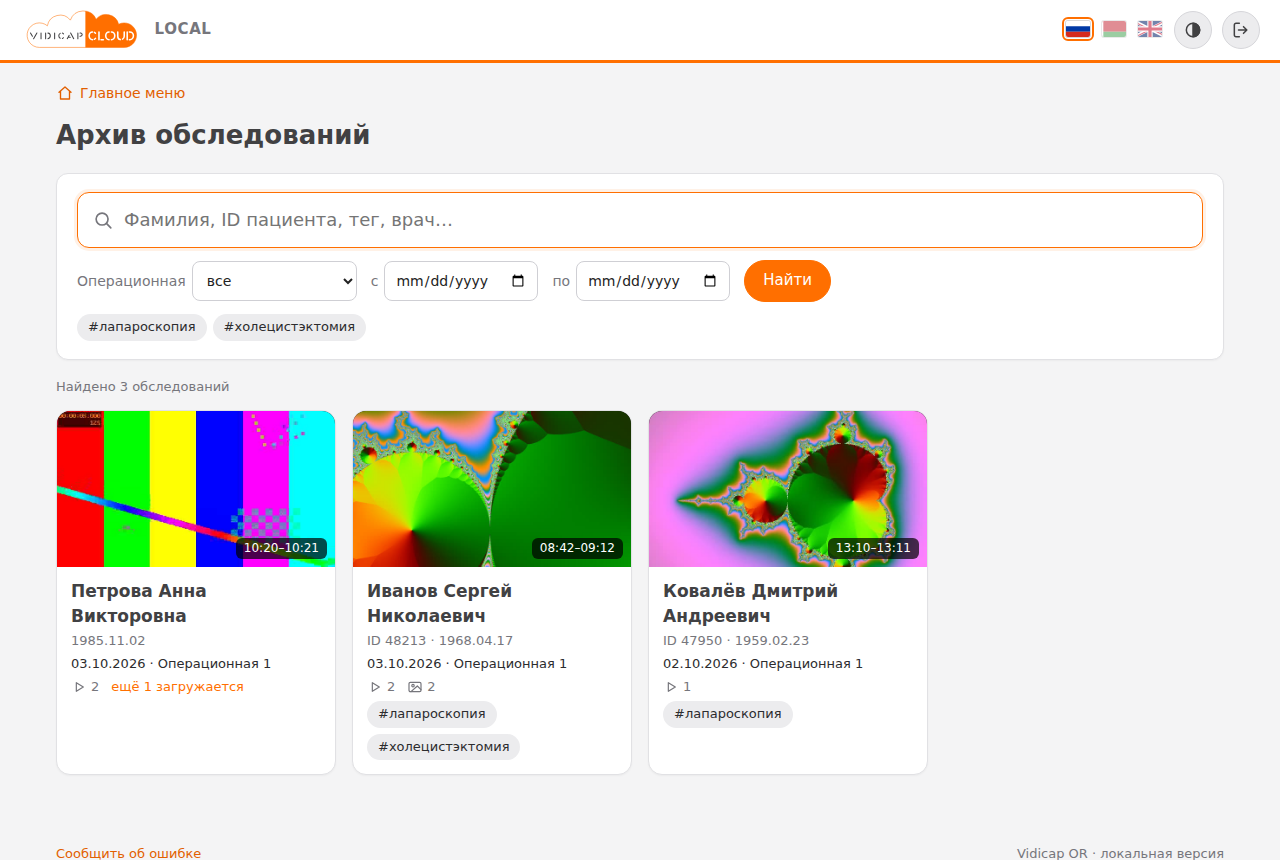Focus the Фамилия, ID пациента search field
The height and width of the screenshot is (860, 1280).
640,220
